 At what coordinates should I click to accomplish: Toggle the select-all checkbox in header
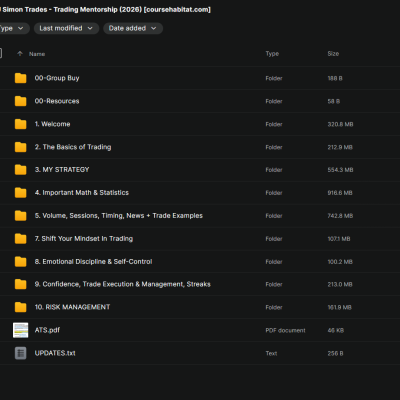click(x=0, y=53)
